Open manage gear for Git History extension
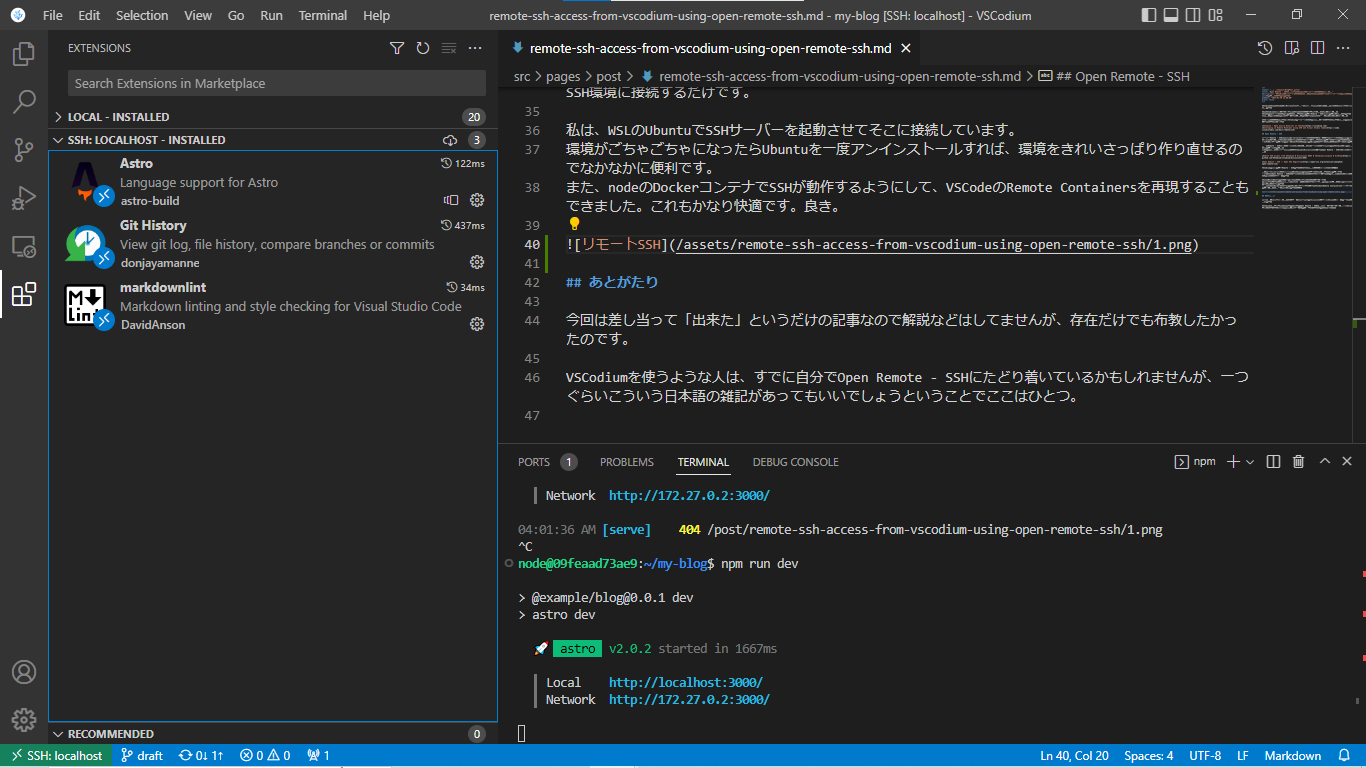The image size is (1366, 768). click(477, 262)
